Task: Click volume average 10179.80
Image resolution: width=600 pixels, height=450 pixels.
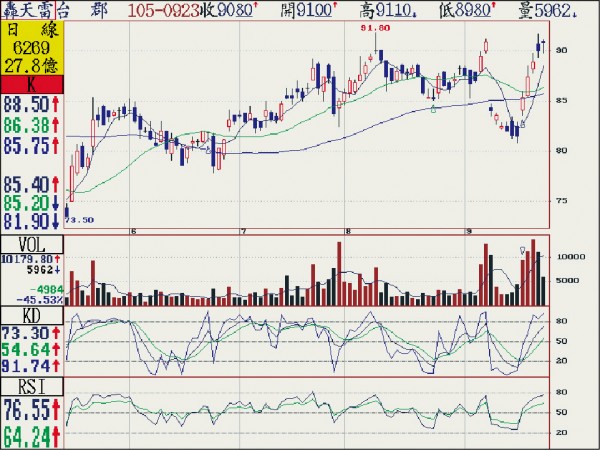Action: 31,259
